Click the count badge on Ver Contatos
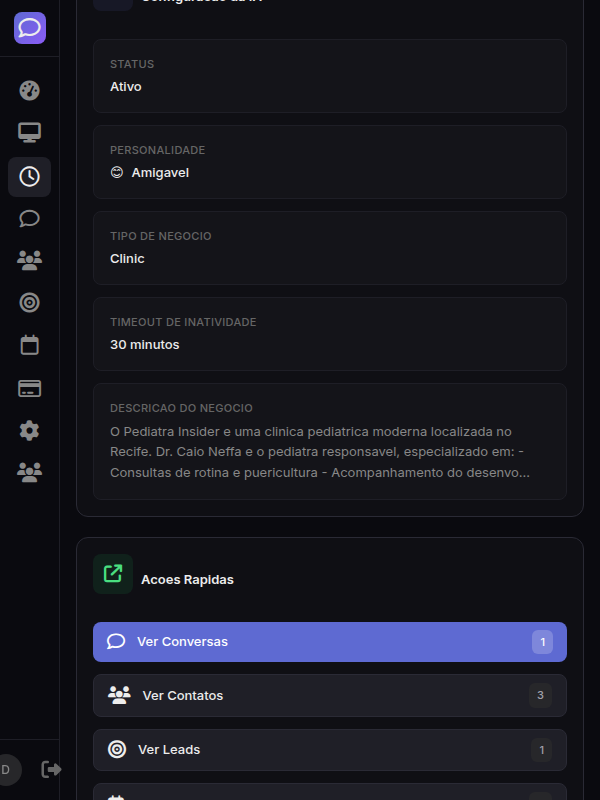This screenshot has height=800, width=600. [x=541, y=695]
